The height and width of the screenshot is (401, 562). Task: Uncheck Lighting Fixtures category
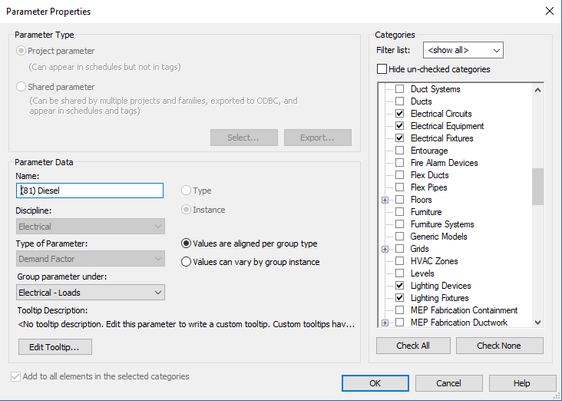(399, 298)
